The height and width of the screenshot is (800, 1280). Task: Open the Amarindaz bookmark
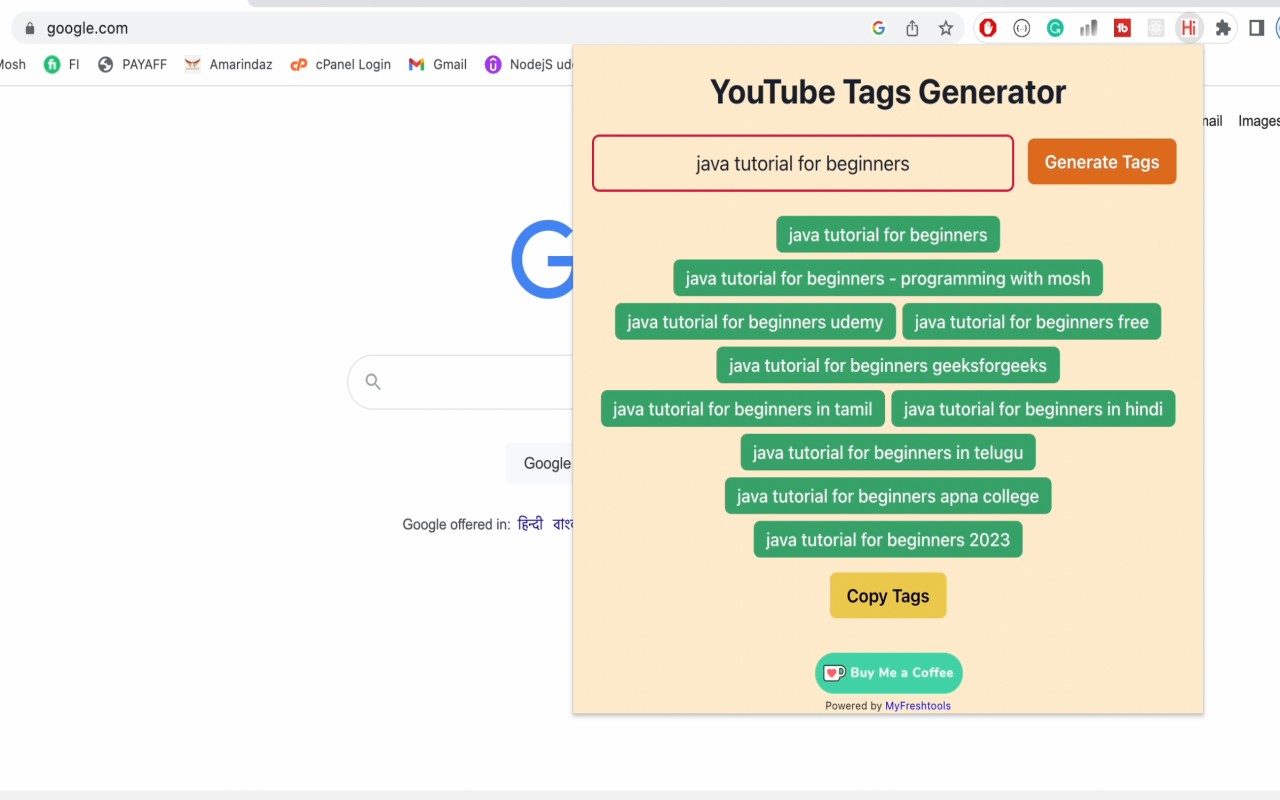(228, 64)
